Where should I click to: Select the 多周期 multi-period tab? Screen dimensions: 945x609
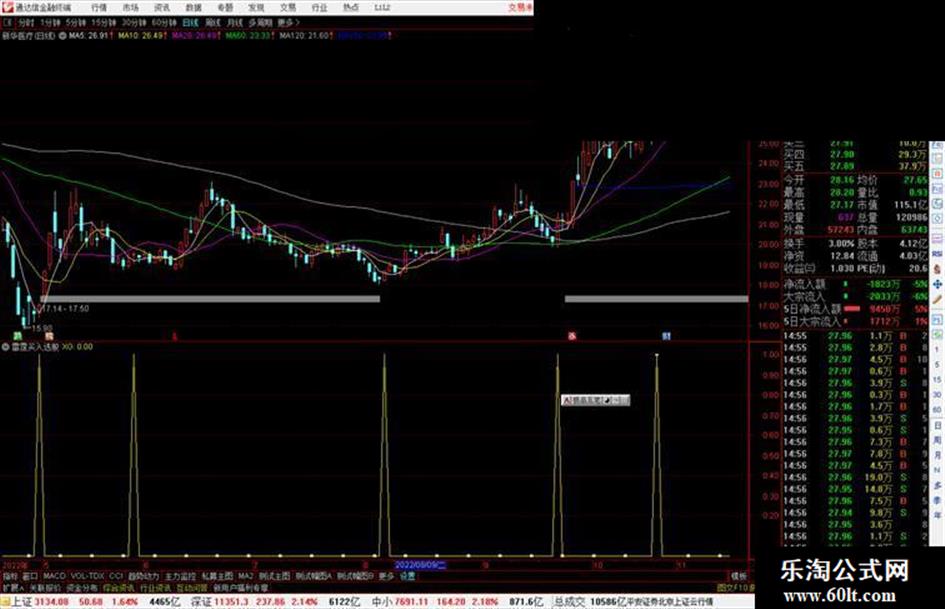pyautogui.click(x=260, y=23)
